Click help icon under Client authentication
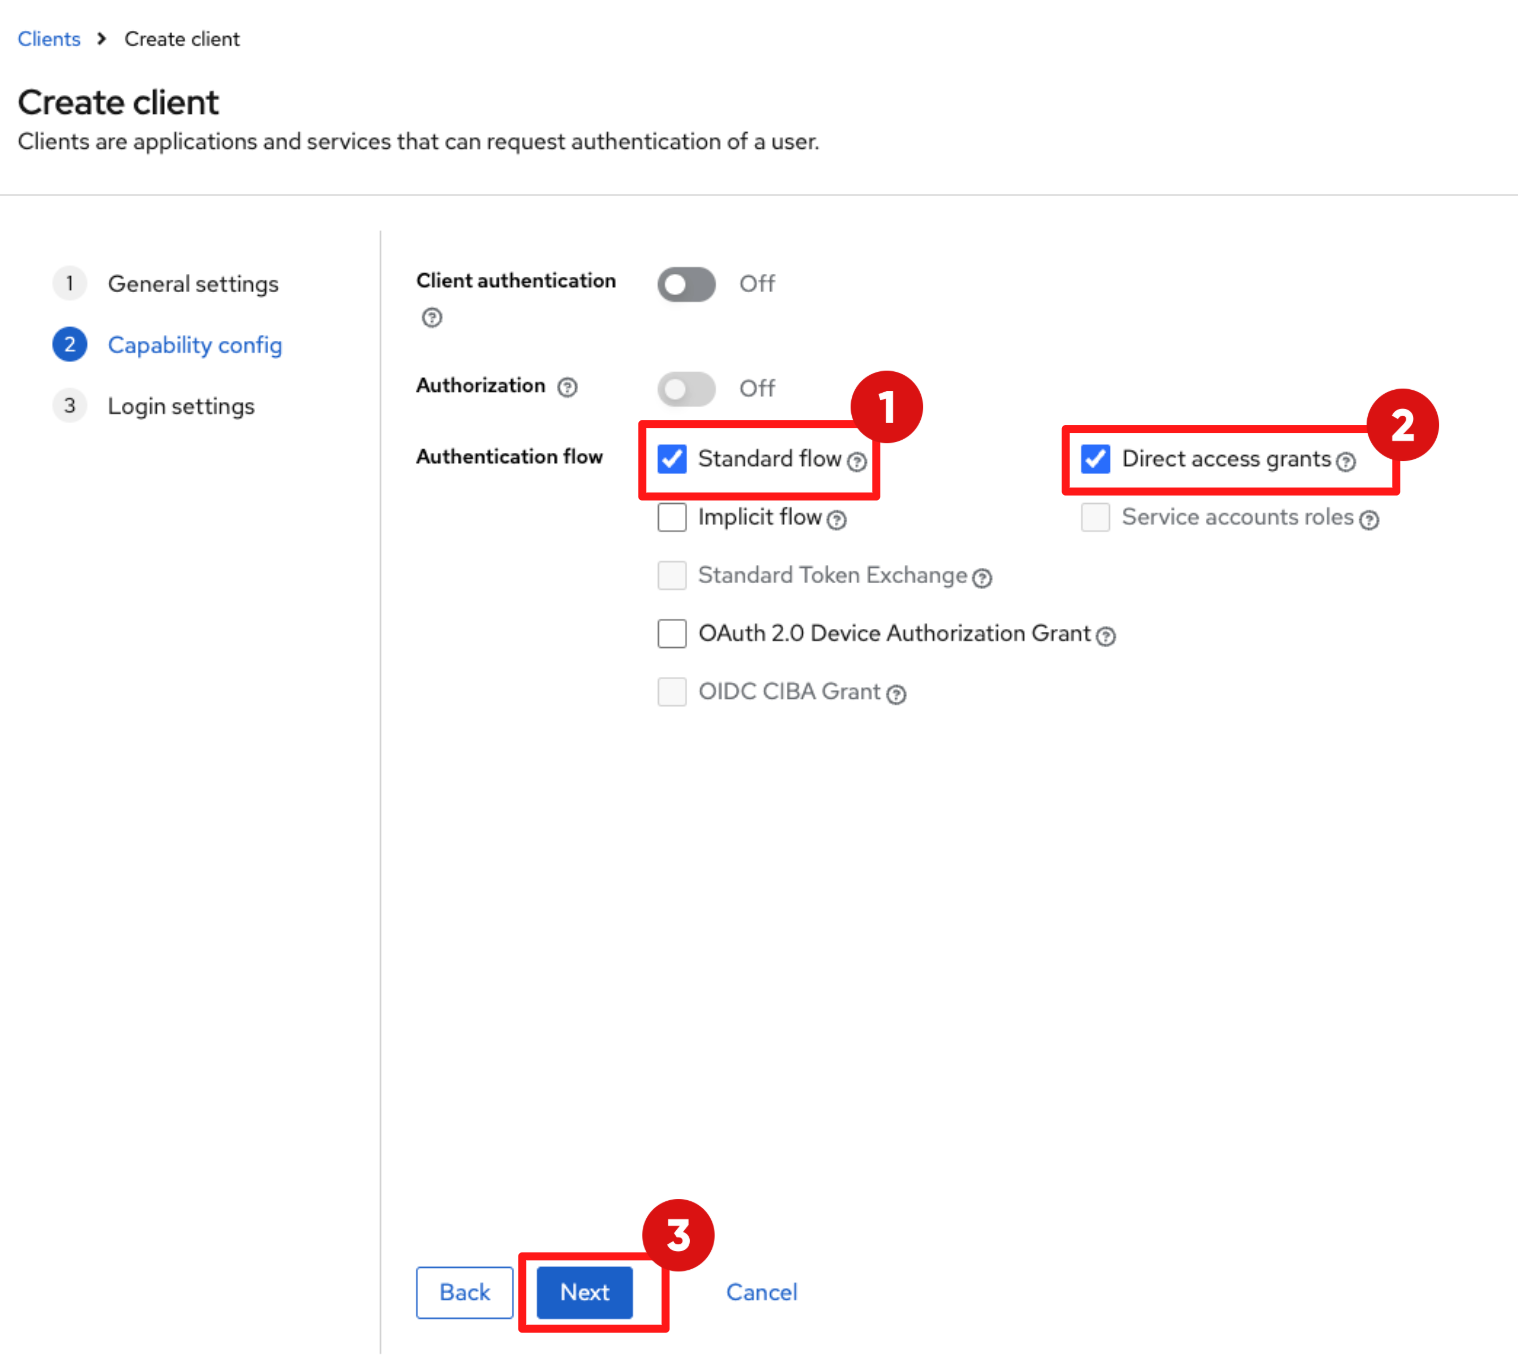Viewport: 1518px width, 1355px height. click(432, 318)
